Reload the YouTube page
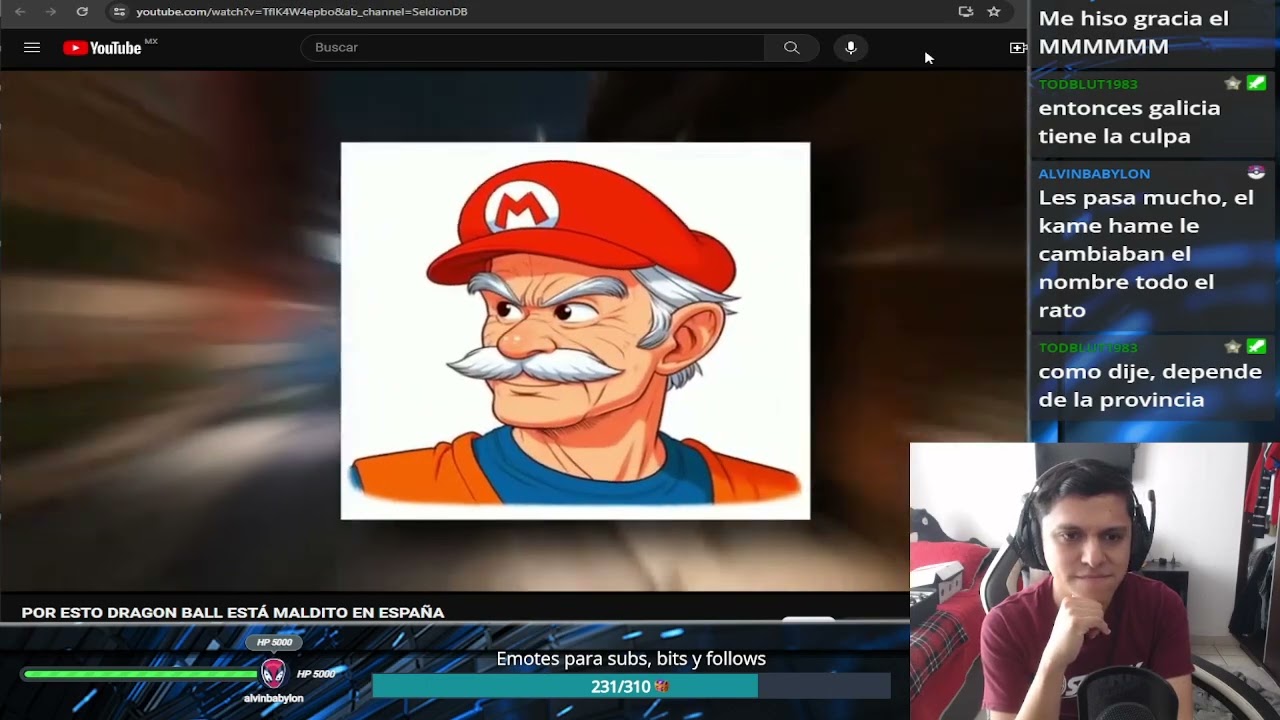The image size is (1280, 720). (x=82, y=12)
